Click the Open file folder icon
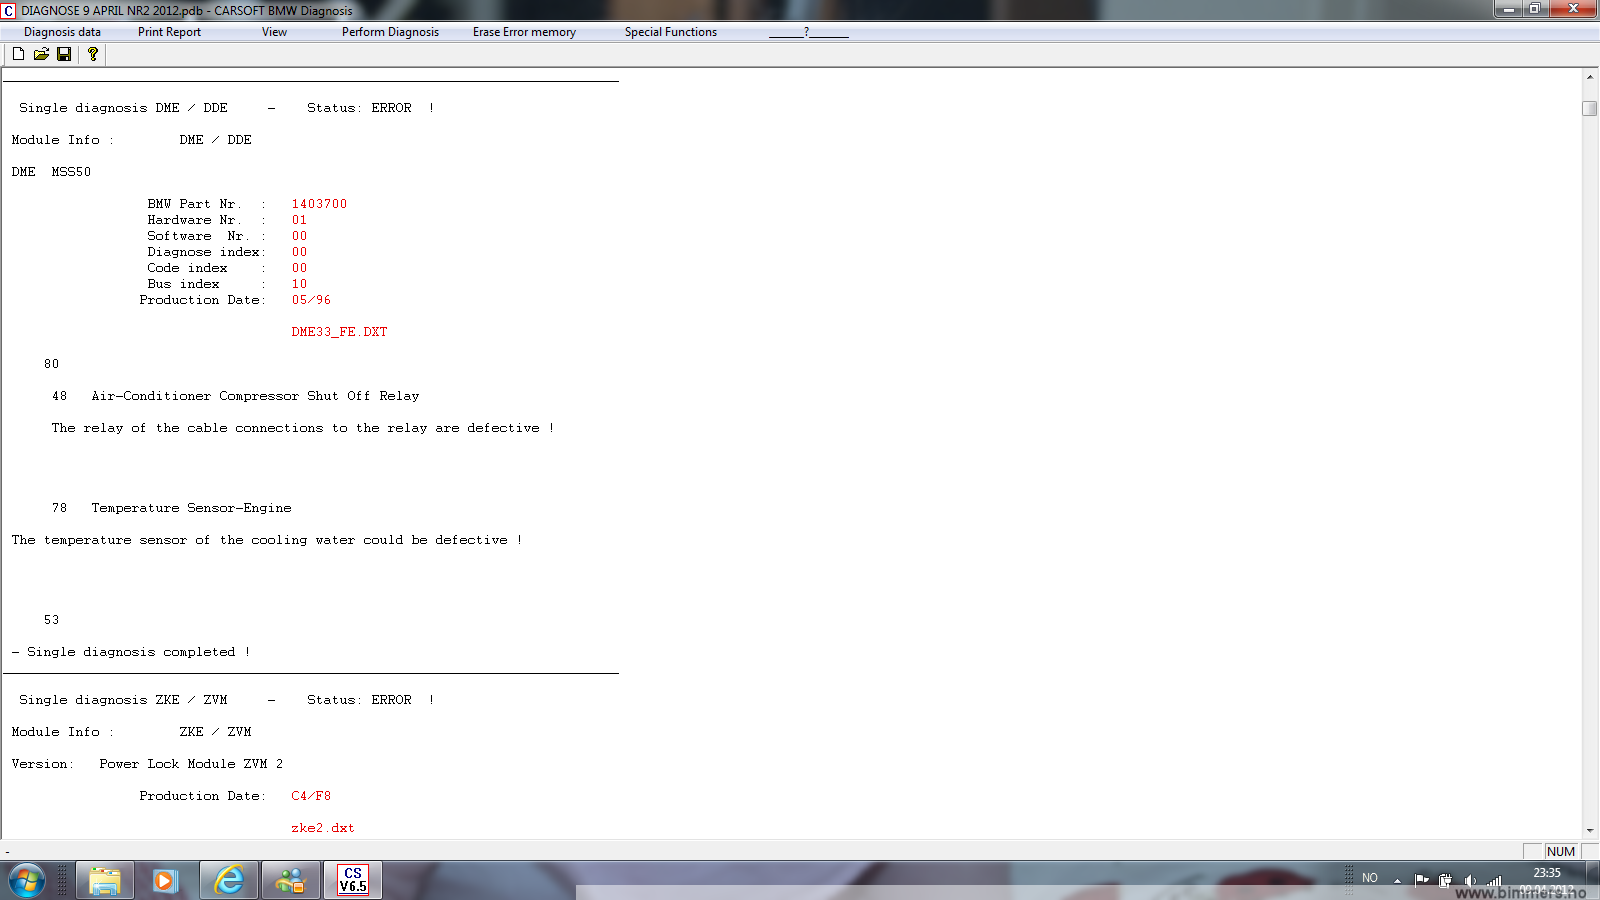 pyautogui.click(x=41, y=54)
